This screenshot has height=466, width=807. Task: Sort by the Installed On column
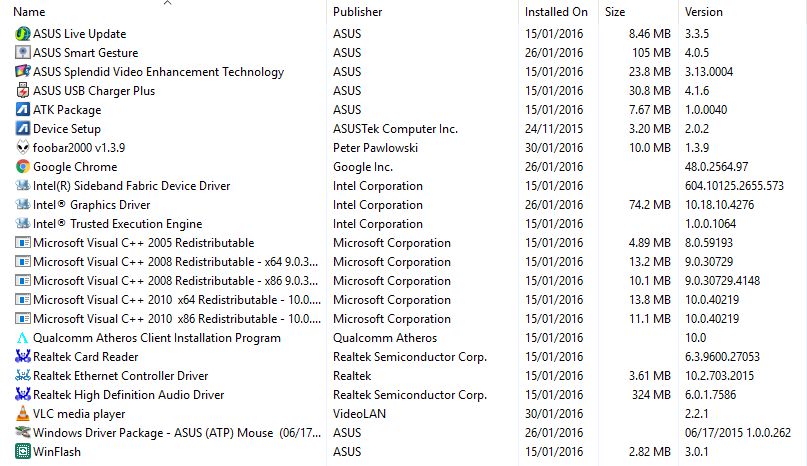pyautogui.click(x=556, y=12)
